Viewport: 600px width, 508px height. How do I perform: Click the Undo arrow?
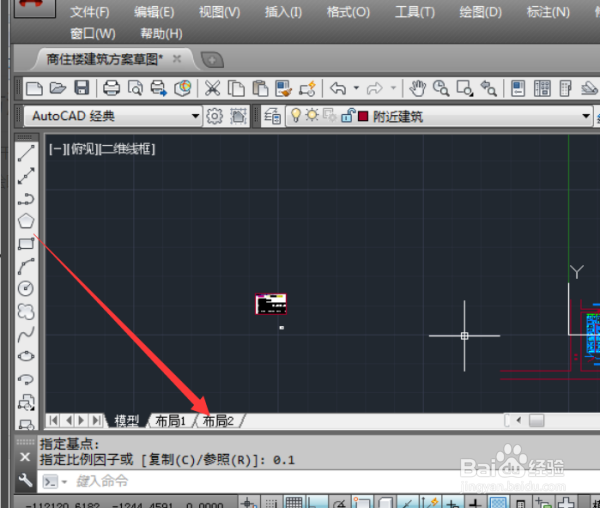point(338,88)
